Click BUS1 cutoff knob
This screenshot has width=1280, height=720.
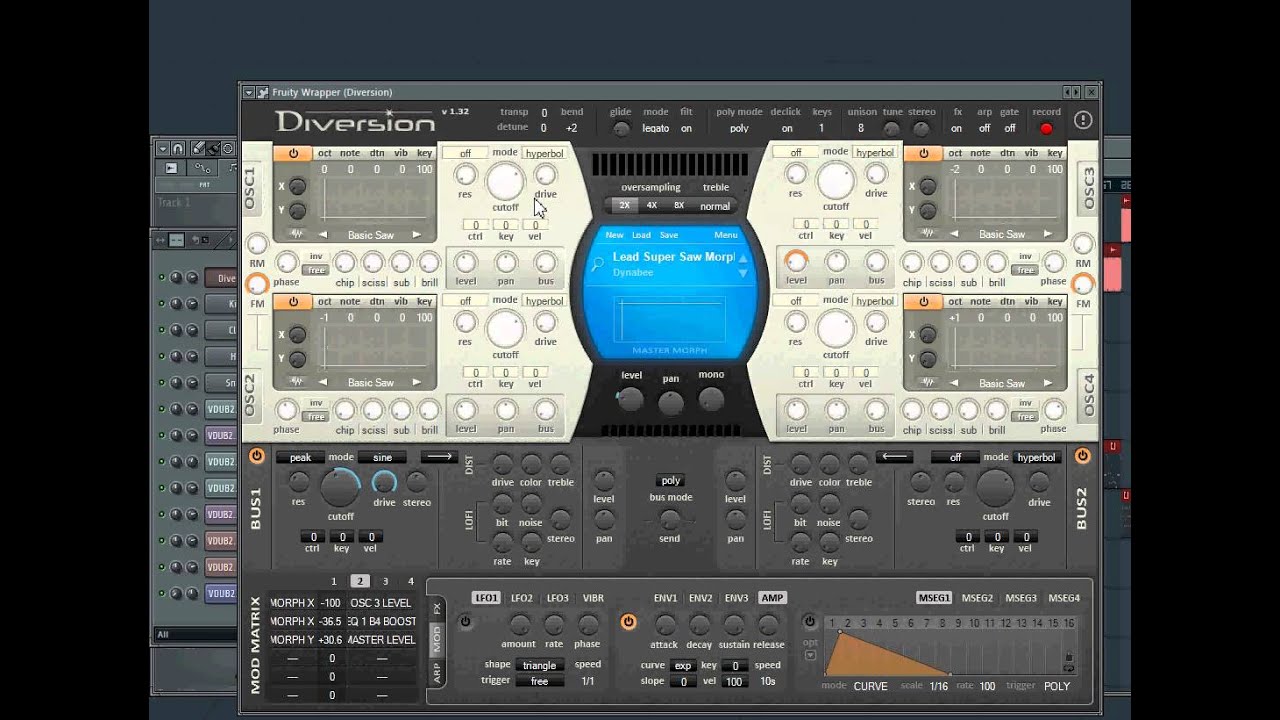tap(340, 489)
